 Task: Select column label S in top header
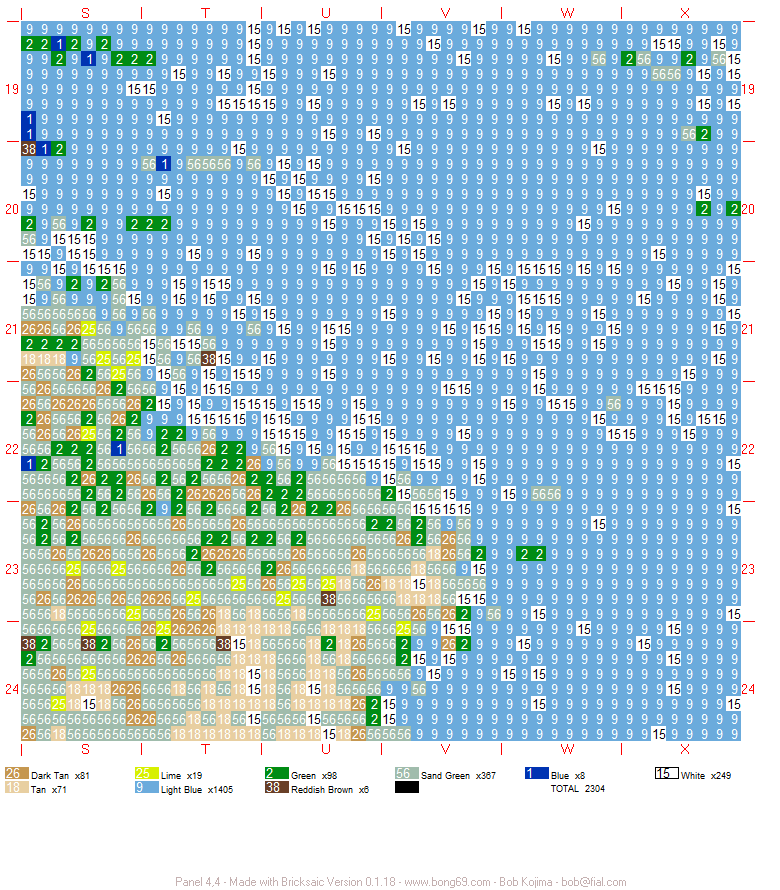[x=85, y=13]
